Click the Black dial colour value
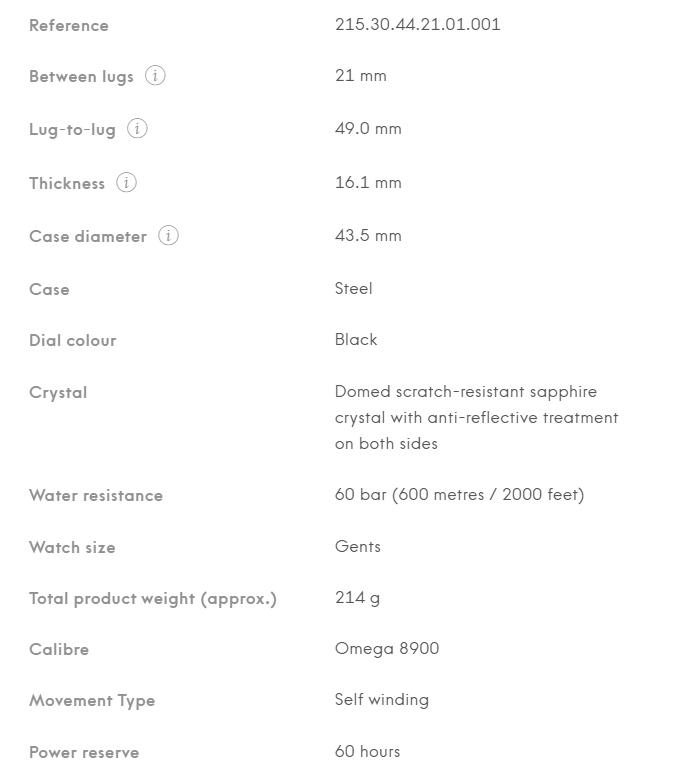Viewport: 679px width, 771px height. (x=356, y=340)
